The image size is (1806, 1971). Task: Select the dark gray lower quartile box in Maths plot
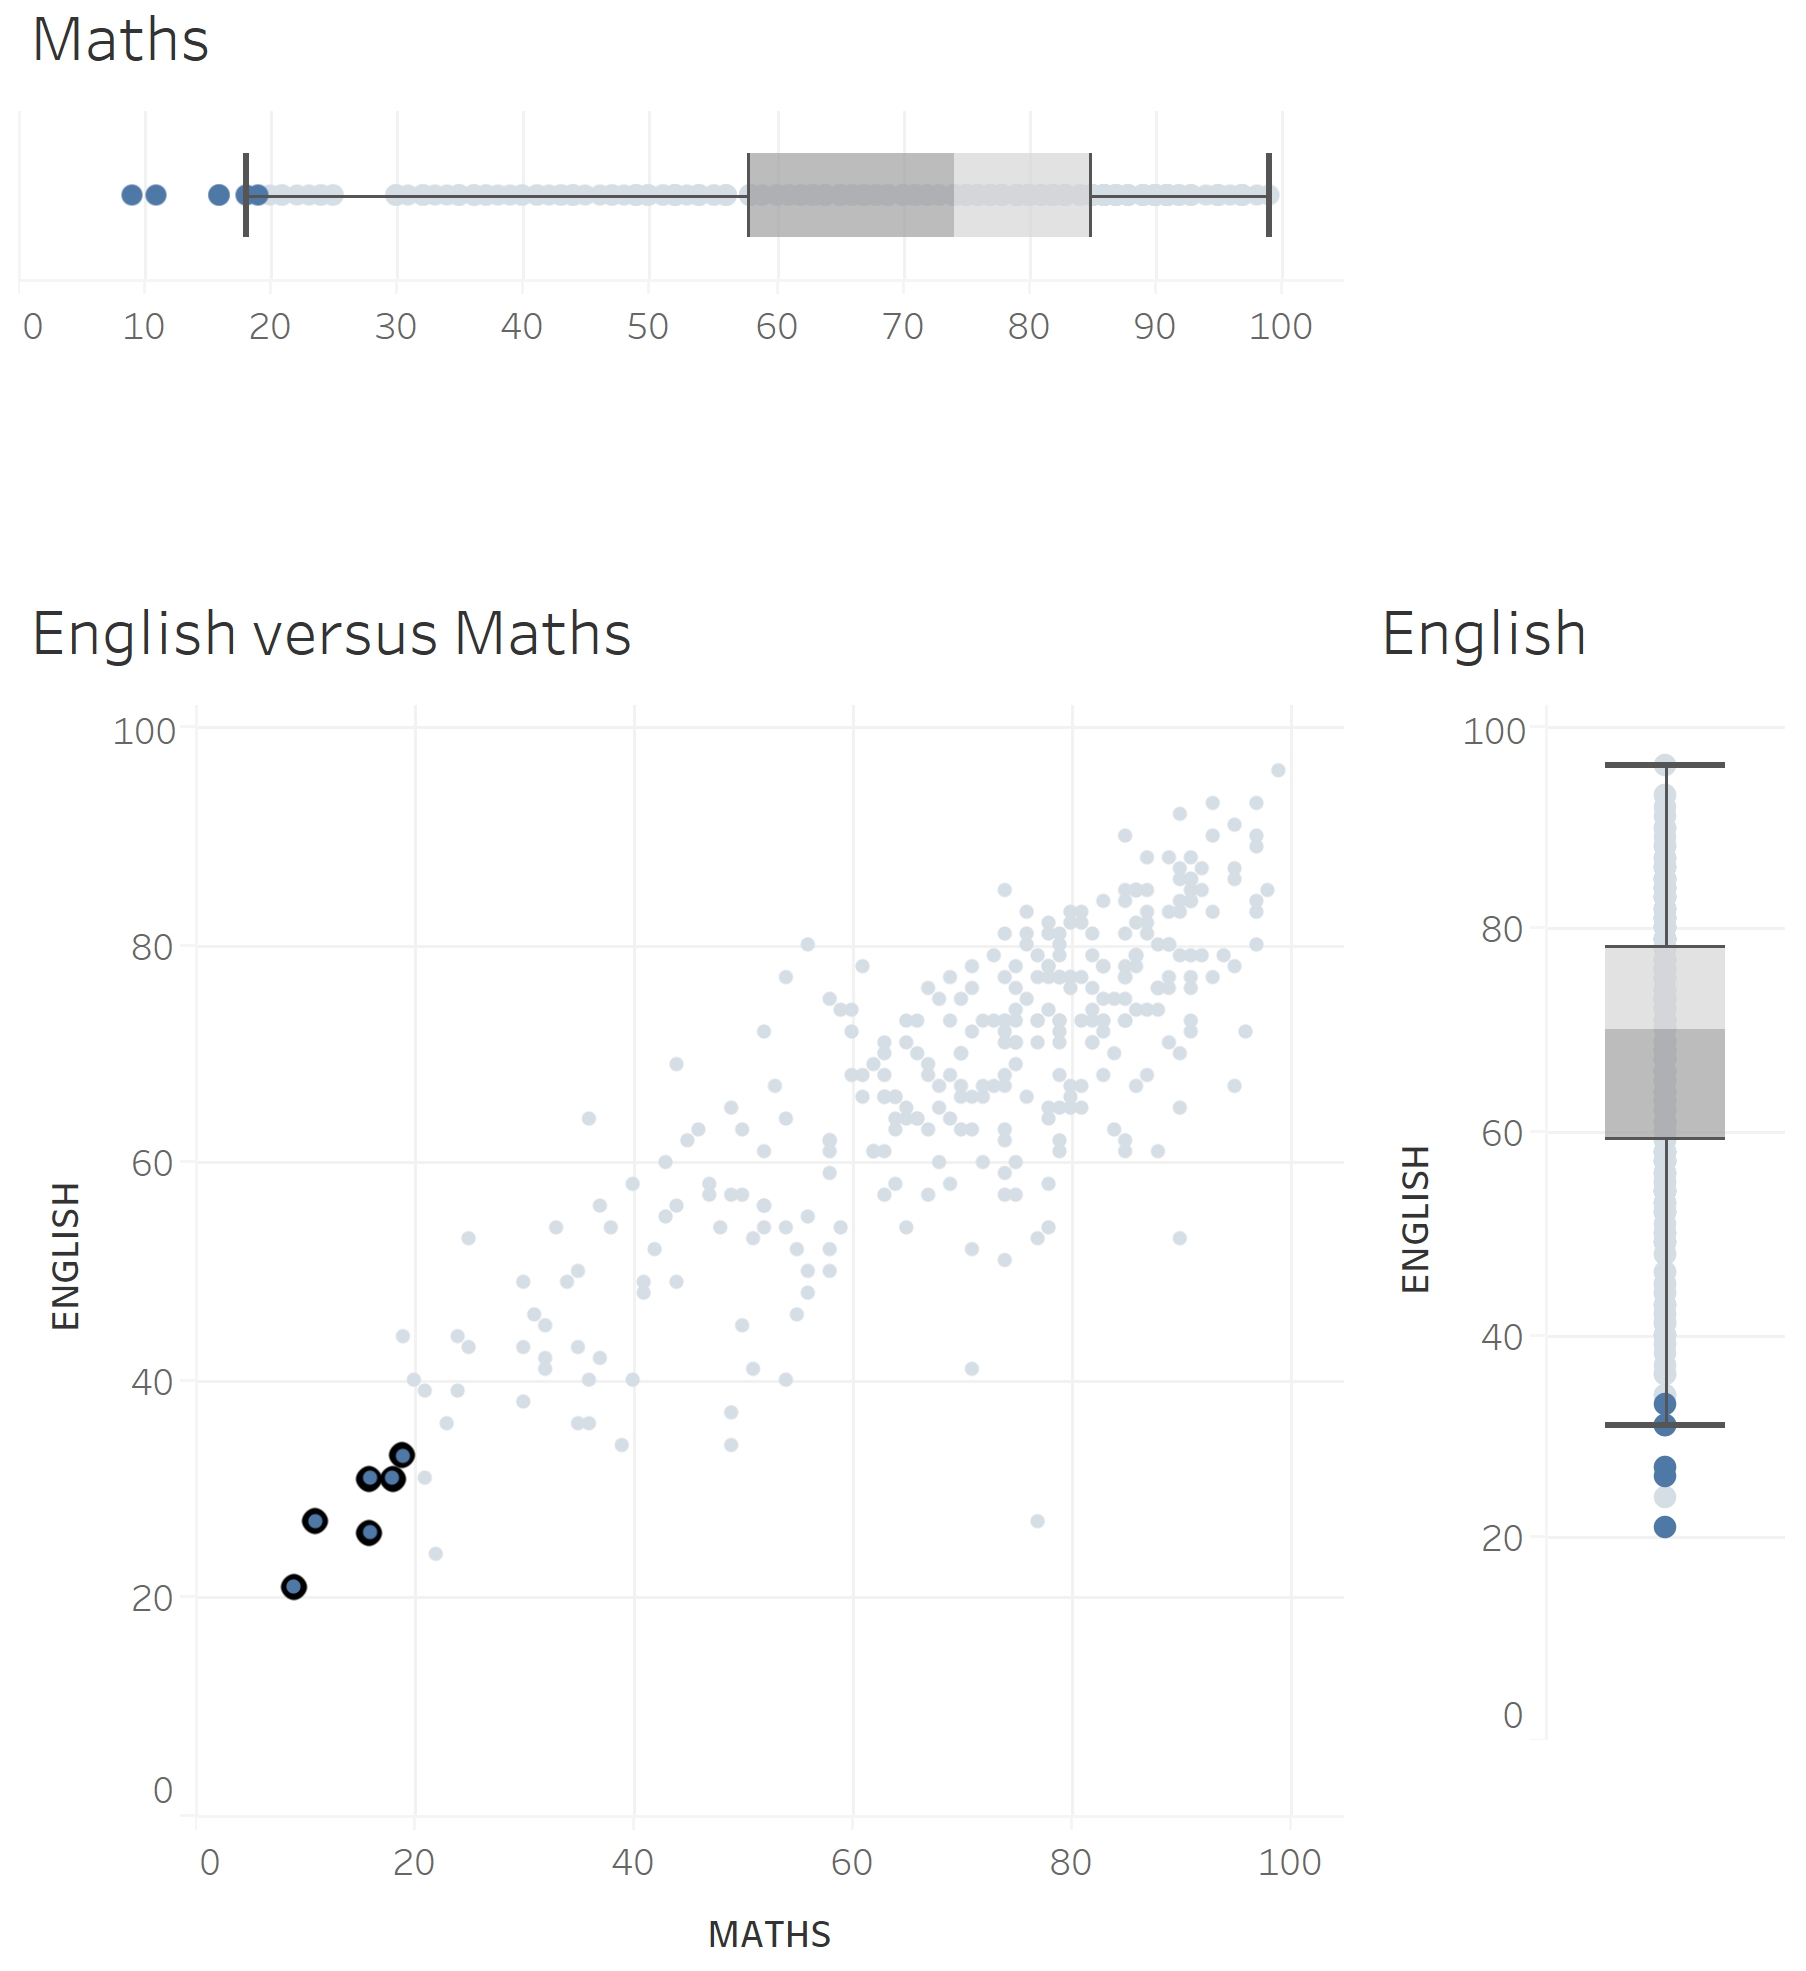tap(850, 195)
